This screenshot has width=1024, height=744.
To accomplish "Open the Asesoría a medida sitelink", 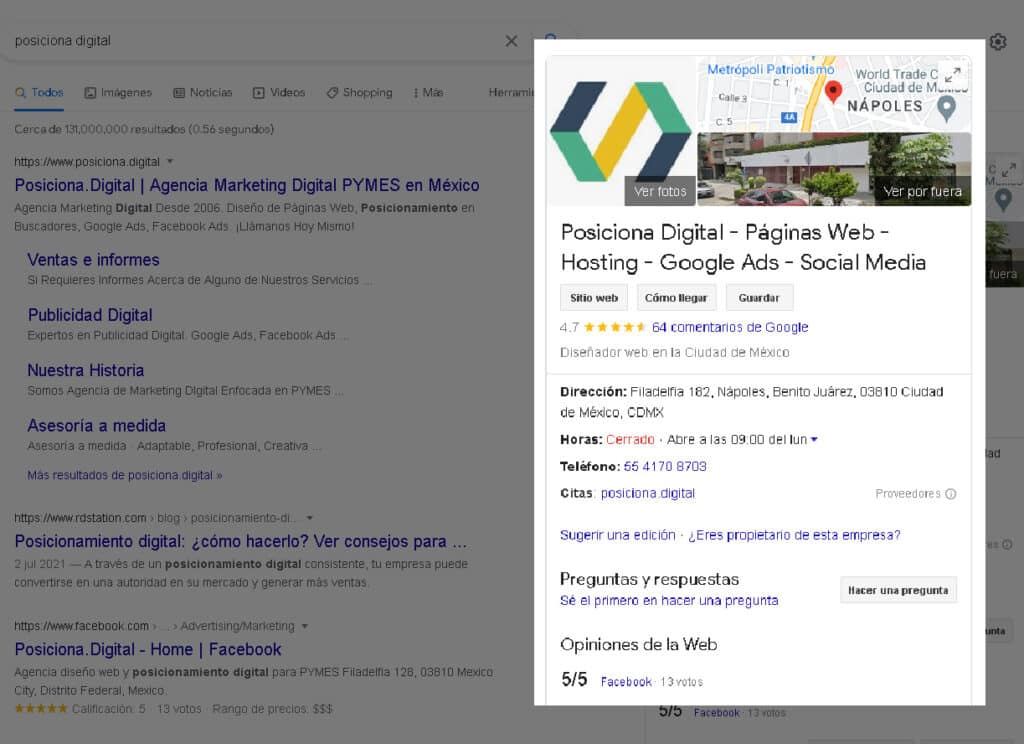I will tap(97, 426).
